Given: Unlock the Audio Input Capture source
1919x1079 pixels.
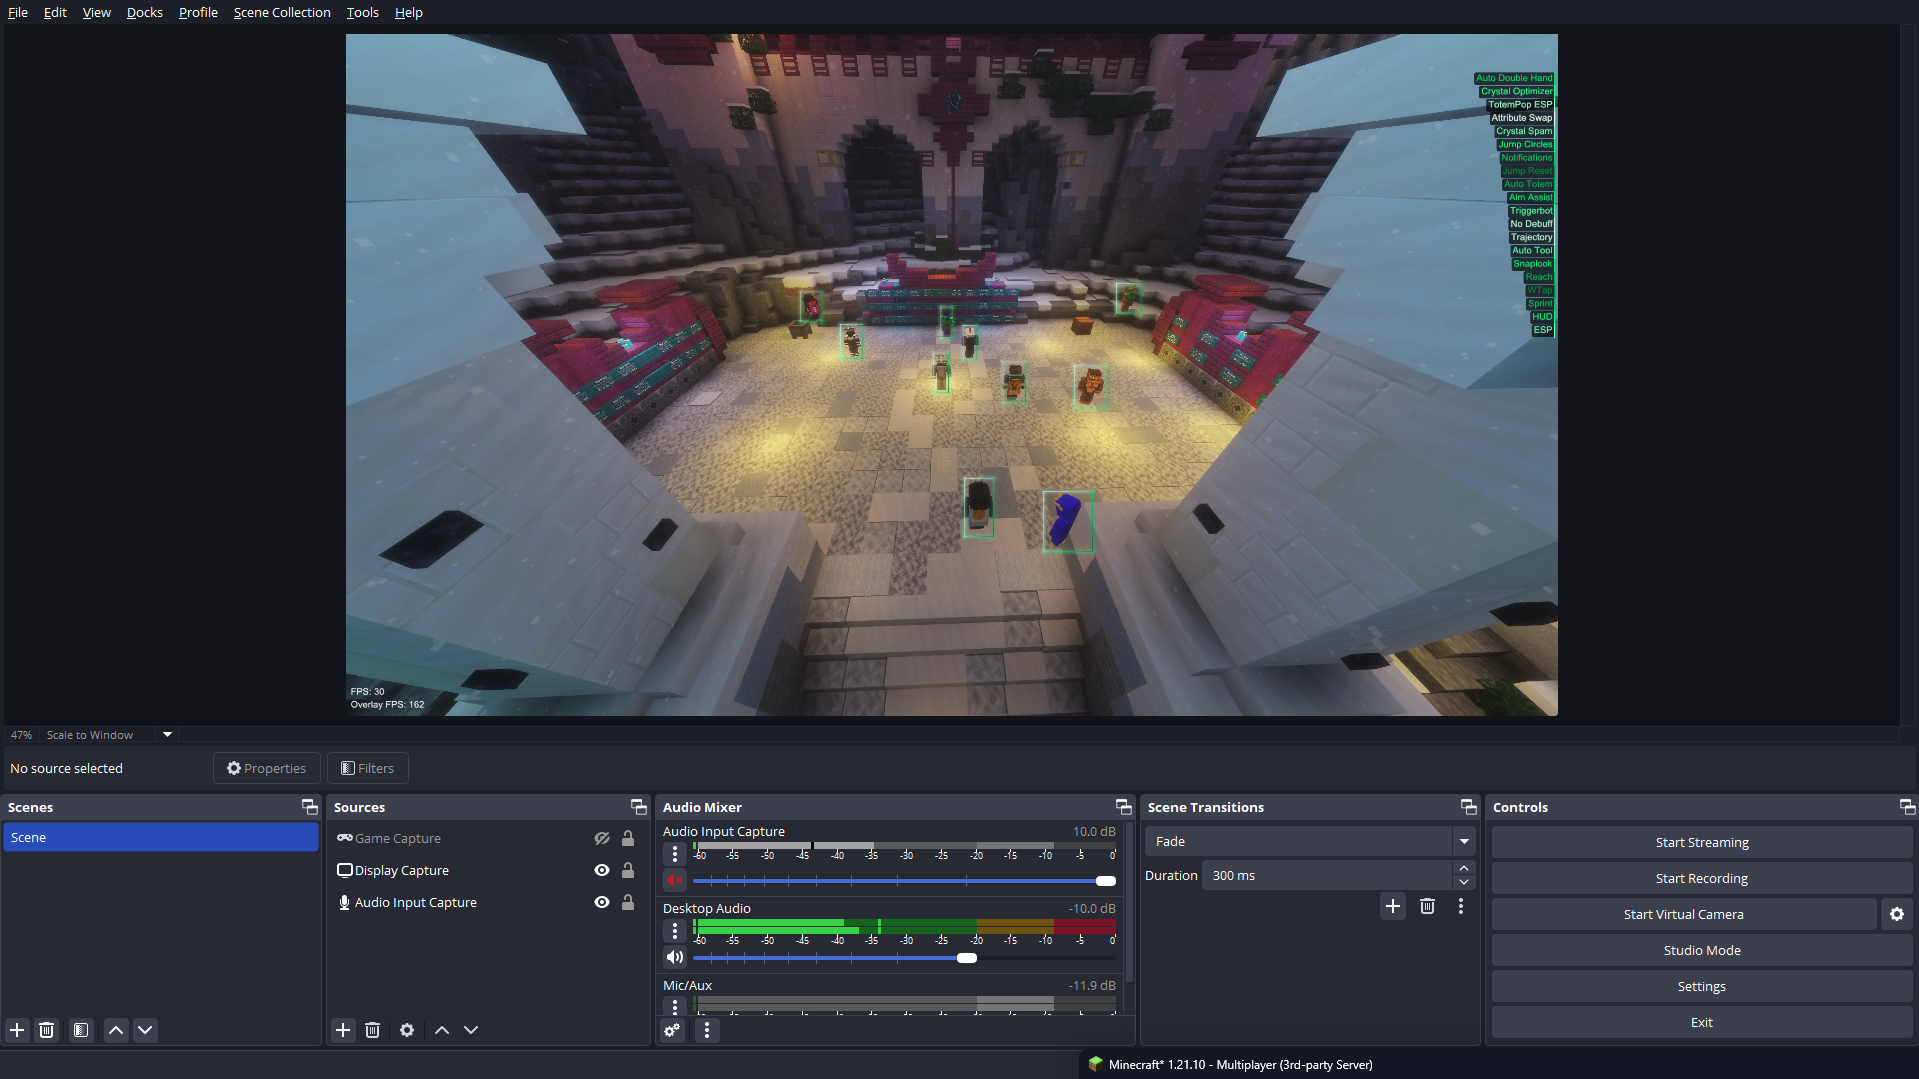Looking at the screenshot, I should 628,902.
